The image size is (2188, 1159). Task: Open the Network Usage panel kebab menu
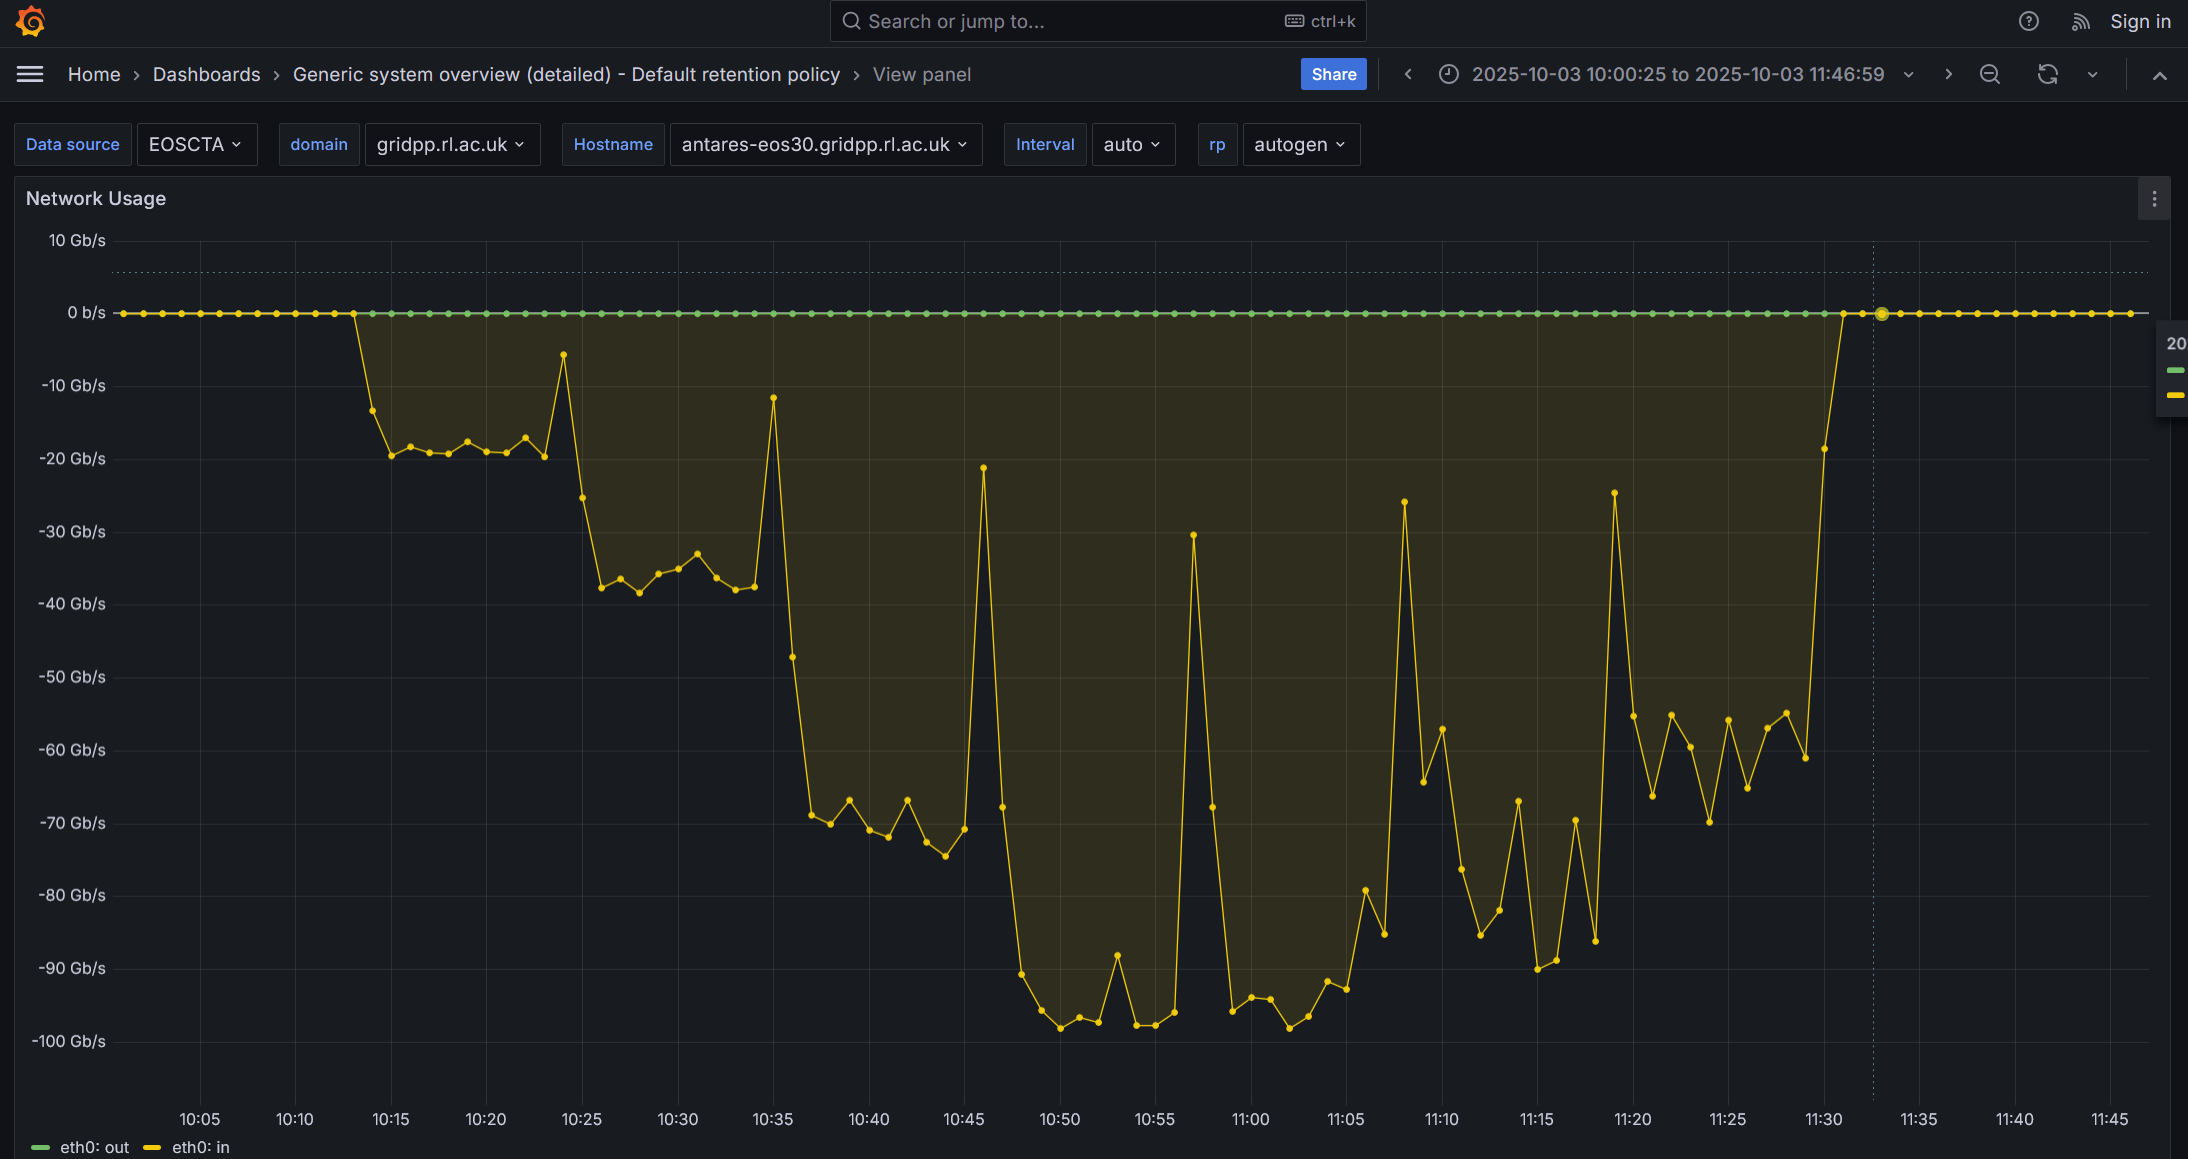(2154, 199)
